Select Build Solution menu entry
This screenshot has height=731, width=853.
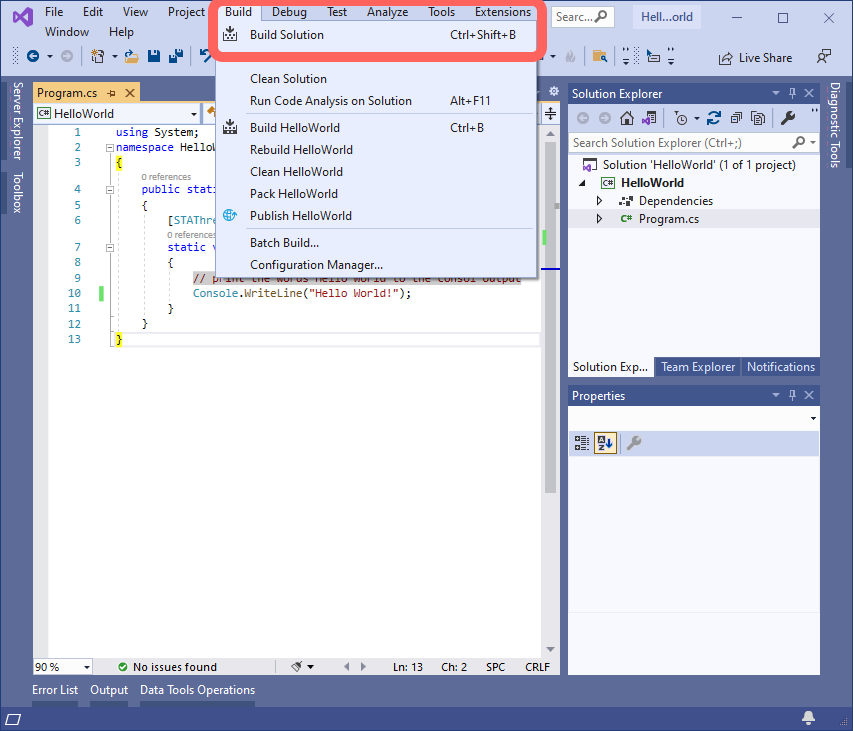tap(376, 35)
